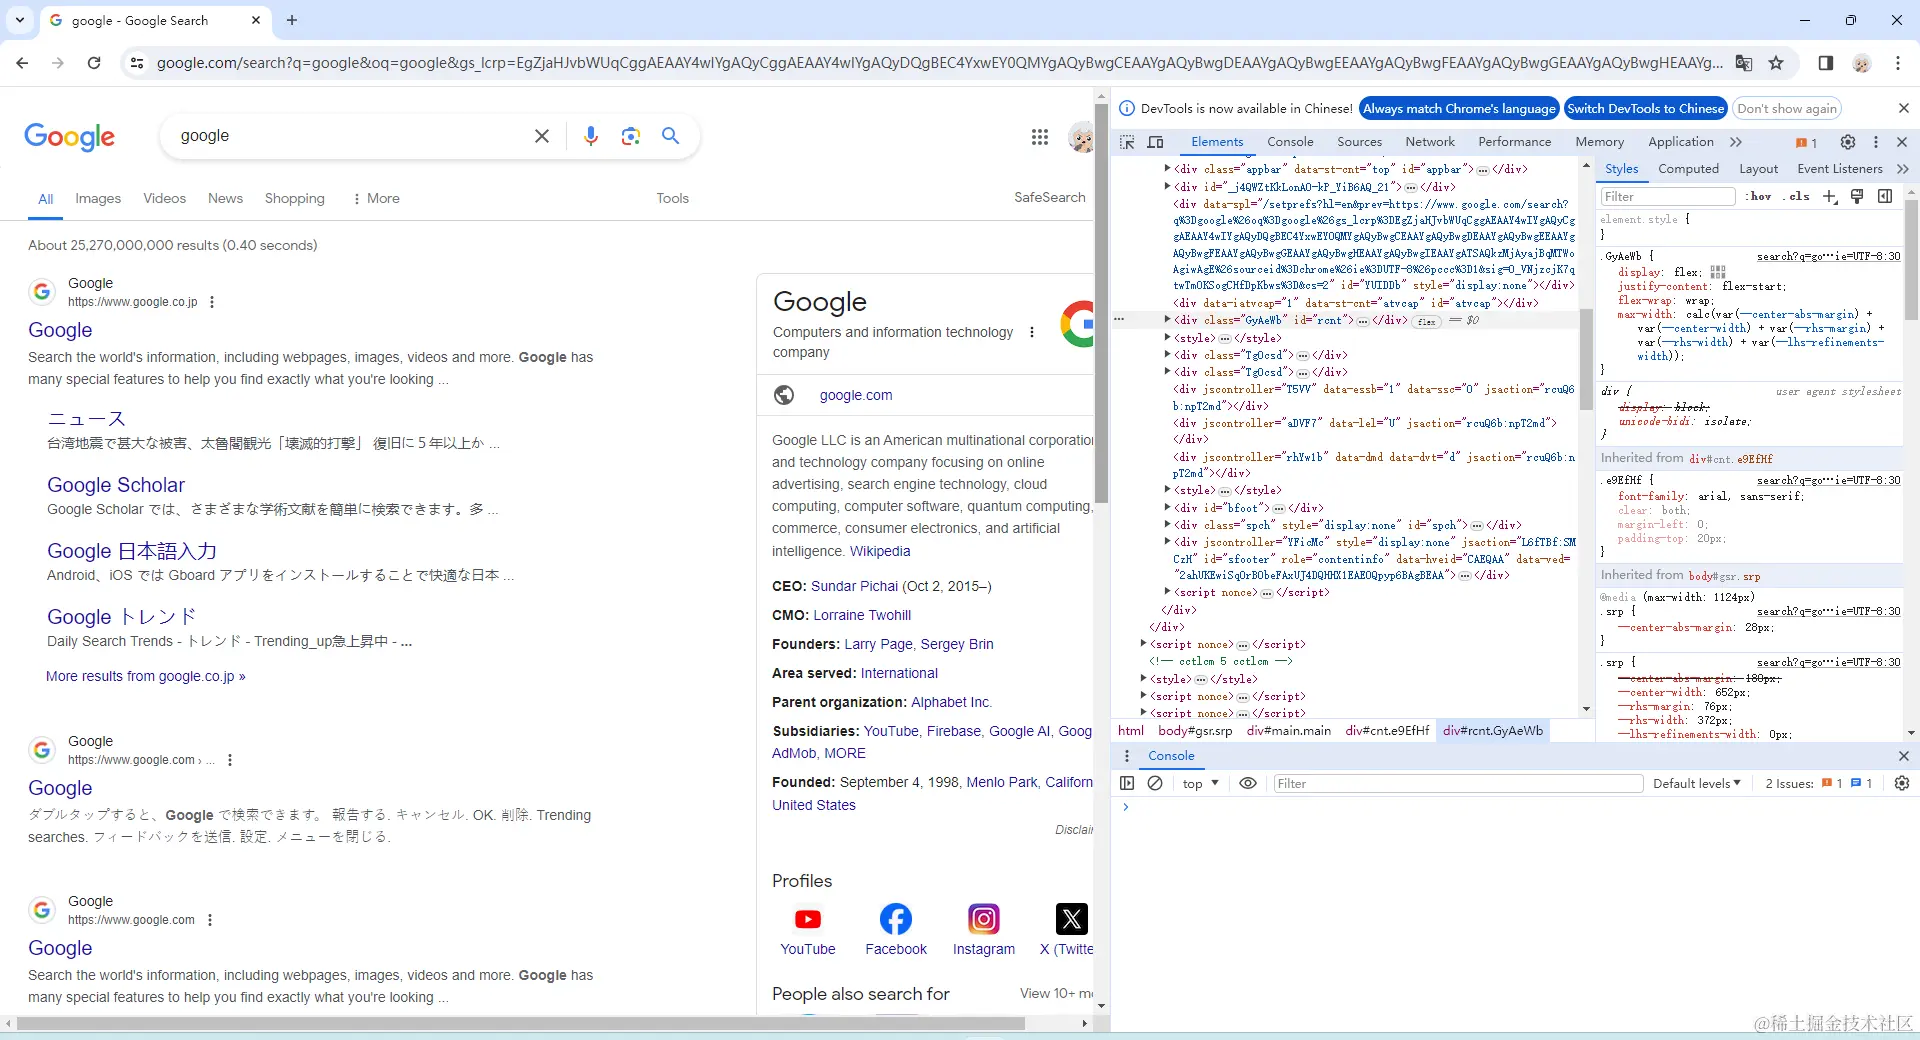Switch to the Network tab

tap(1430, 142)
